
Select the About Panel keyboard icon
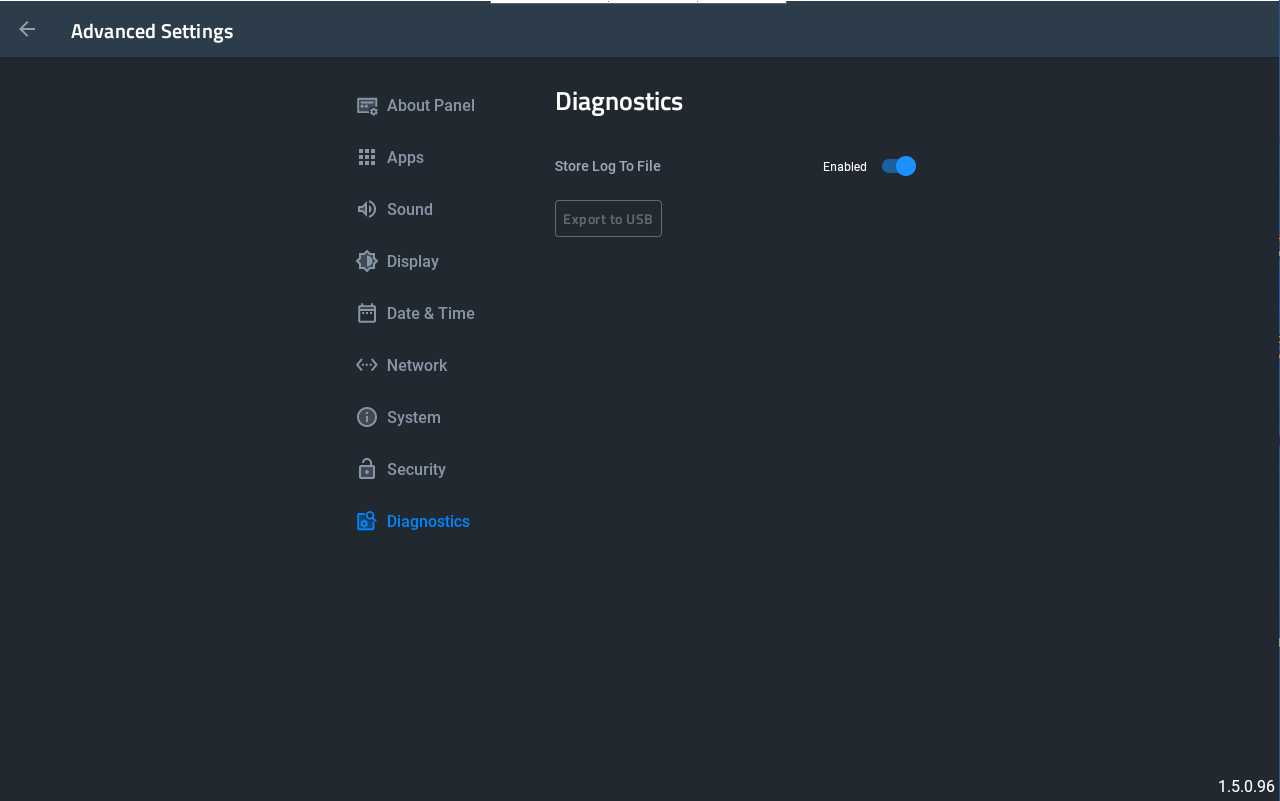367,105
